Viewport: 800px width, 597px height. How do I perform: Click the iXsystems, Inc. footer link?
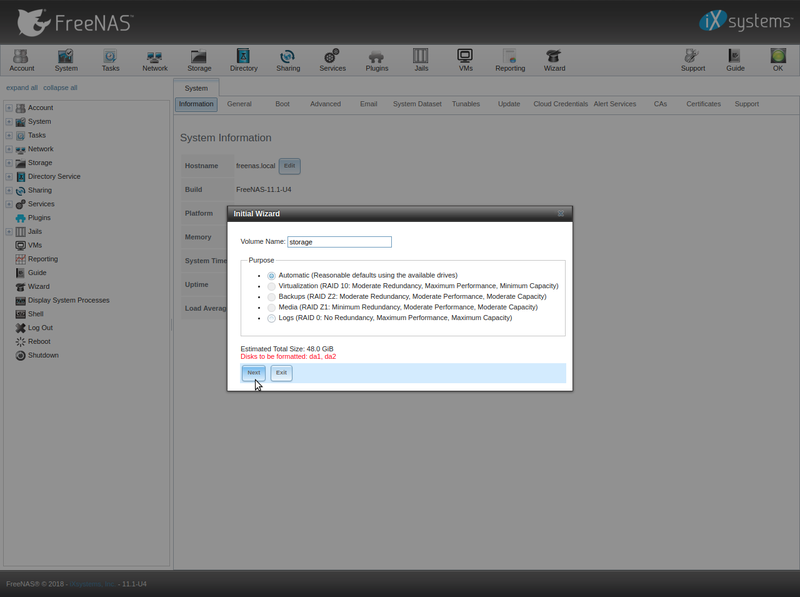tap(92, 584)
